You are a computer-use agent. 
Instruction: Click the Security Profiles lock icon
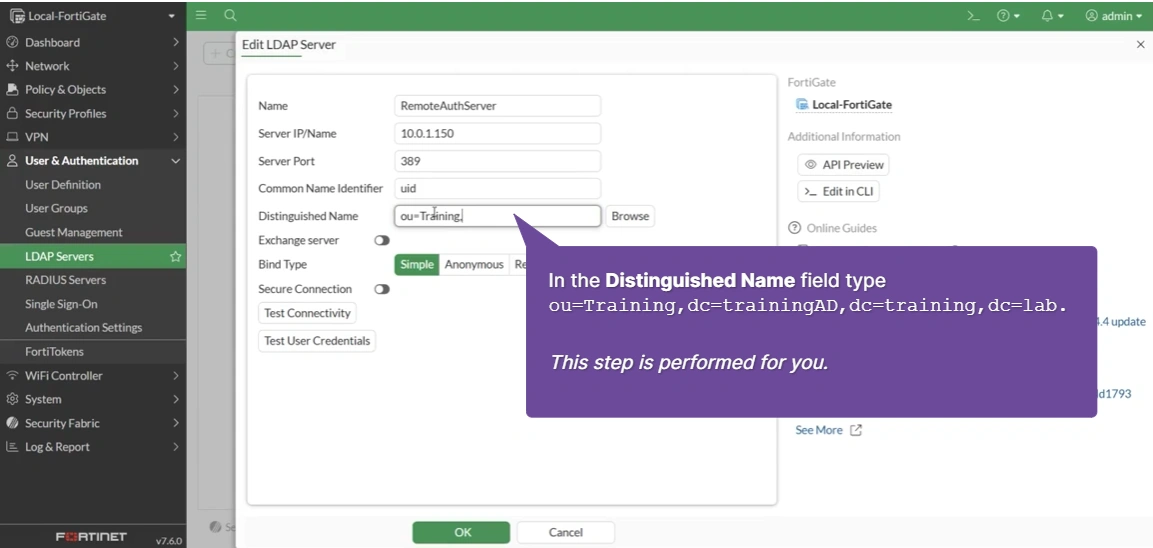(x=12, y=113)
